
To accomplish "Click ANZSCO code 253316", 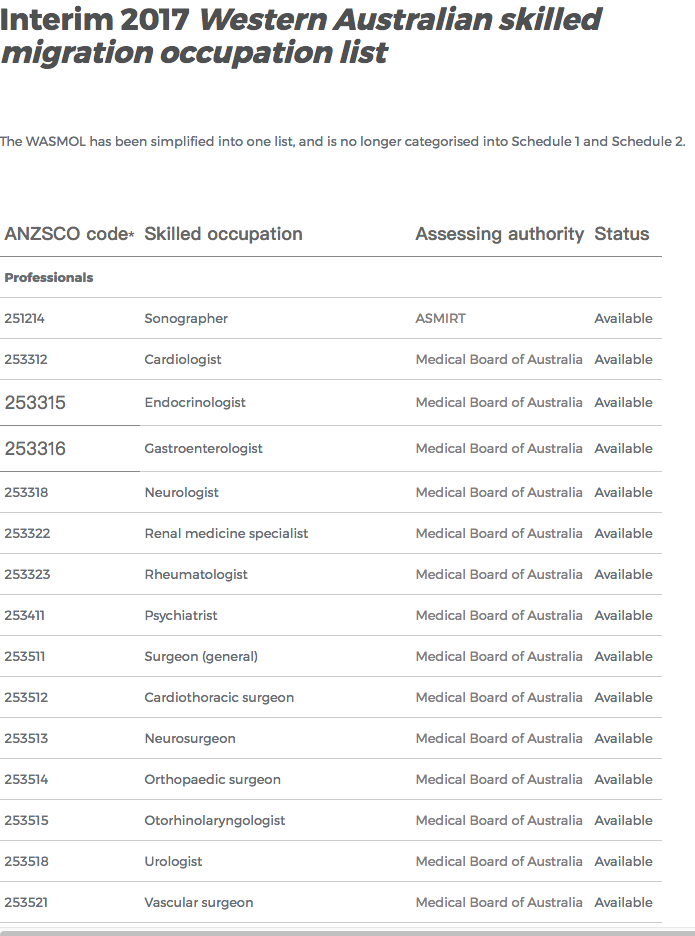I will (x=35, y=449).
